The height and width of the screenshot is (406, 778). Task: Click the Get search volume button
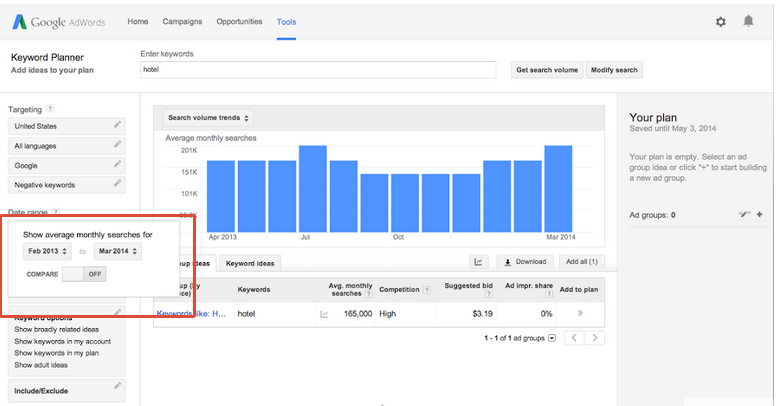click(x=547, y=70)
